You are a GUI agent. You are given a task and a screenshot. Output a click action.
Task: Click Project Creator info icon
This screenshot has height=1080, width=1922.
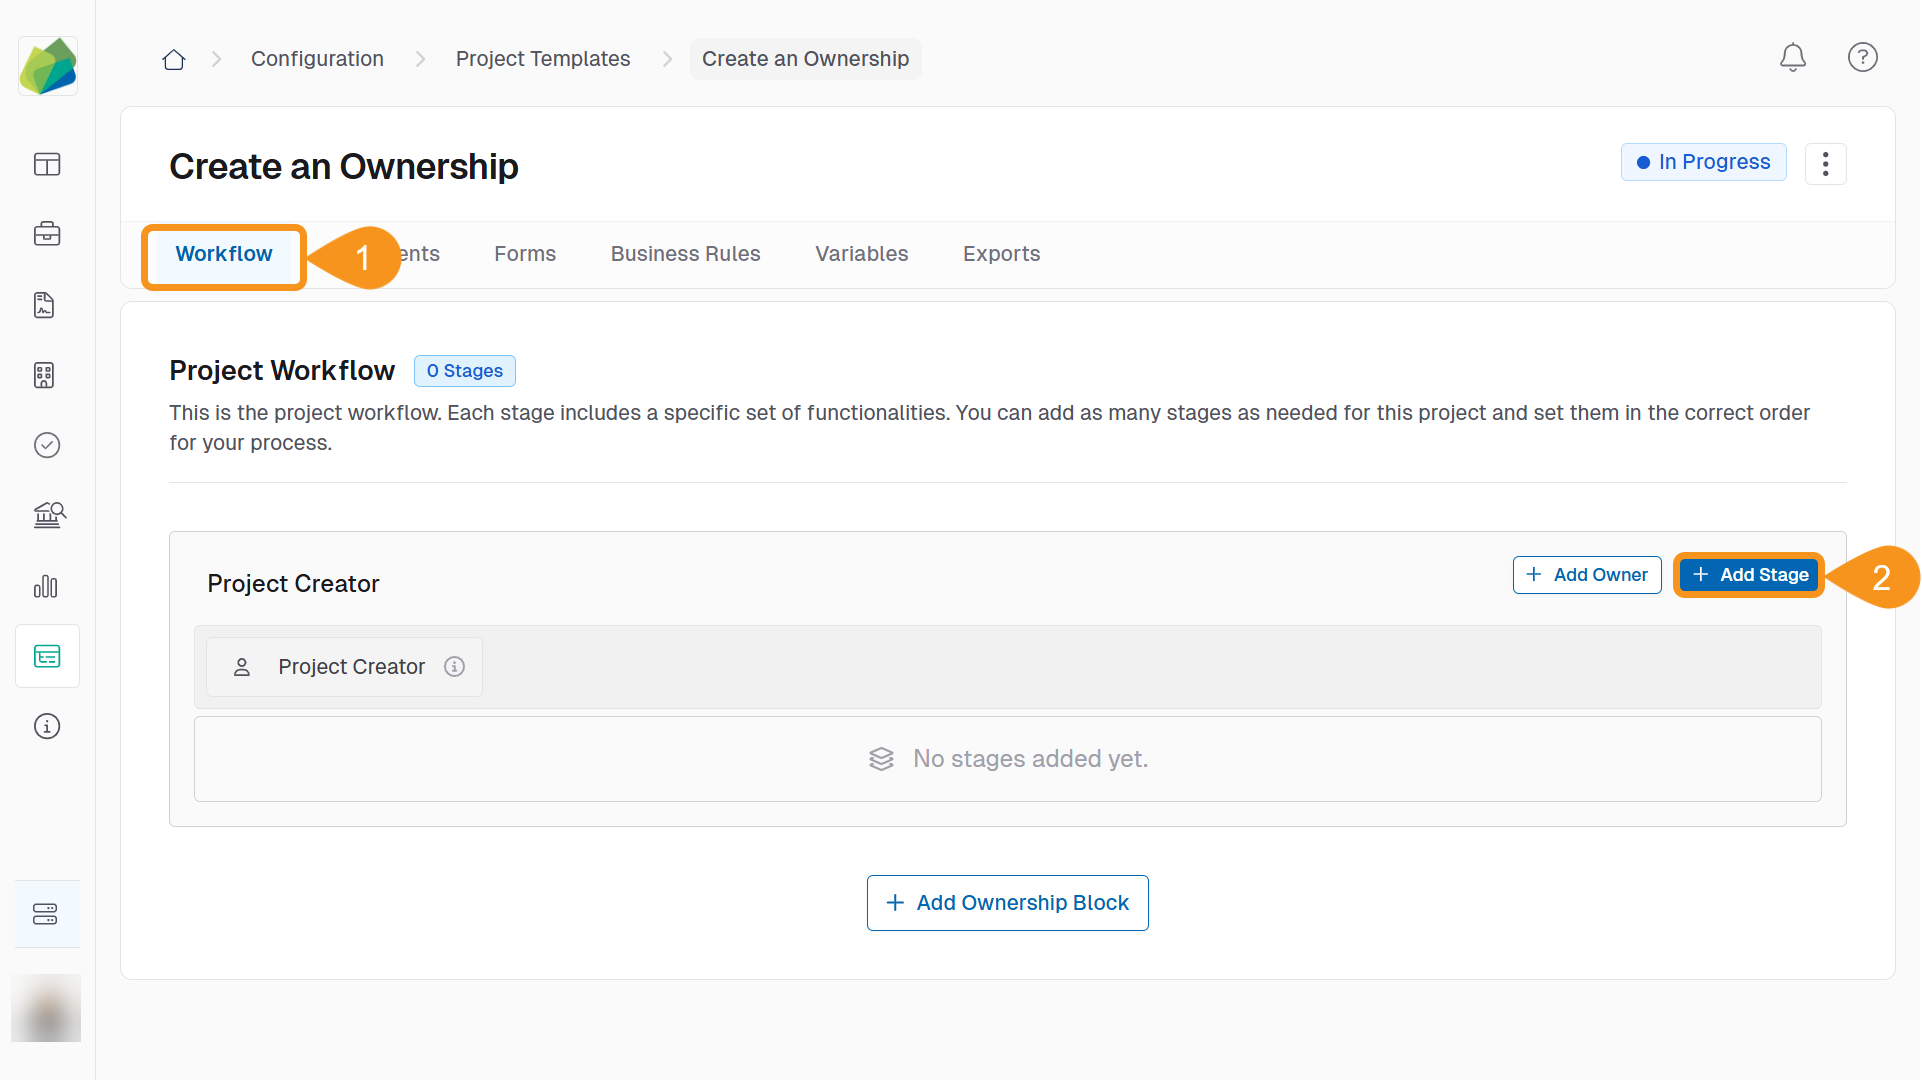point(454,667)
